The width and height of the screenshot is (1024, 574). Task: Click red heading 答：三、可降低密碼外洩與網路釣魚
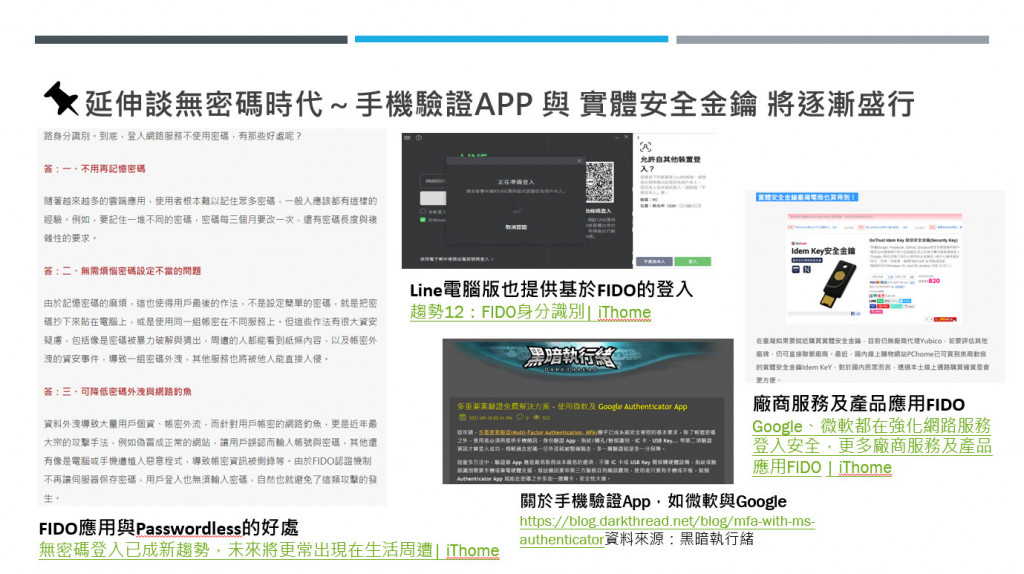[x=118, y=392]
